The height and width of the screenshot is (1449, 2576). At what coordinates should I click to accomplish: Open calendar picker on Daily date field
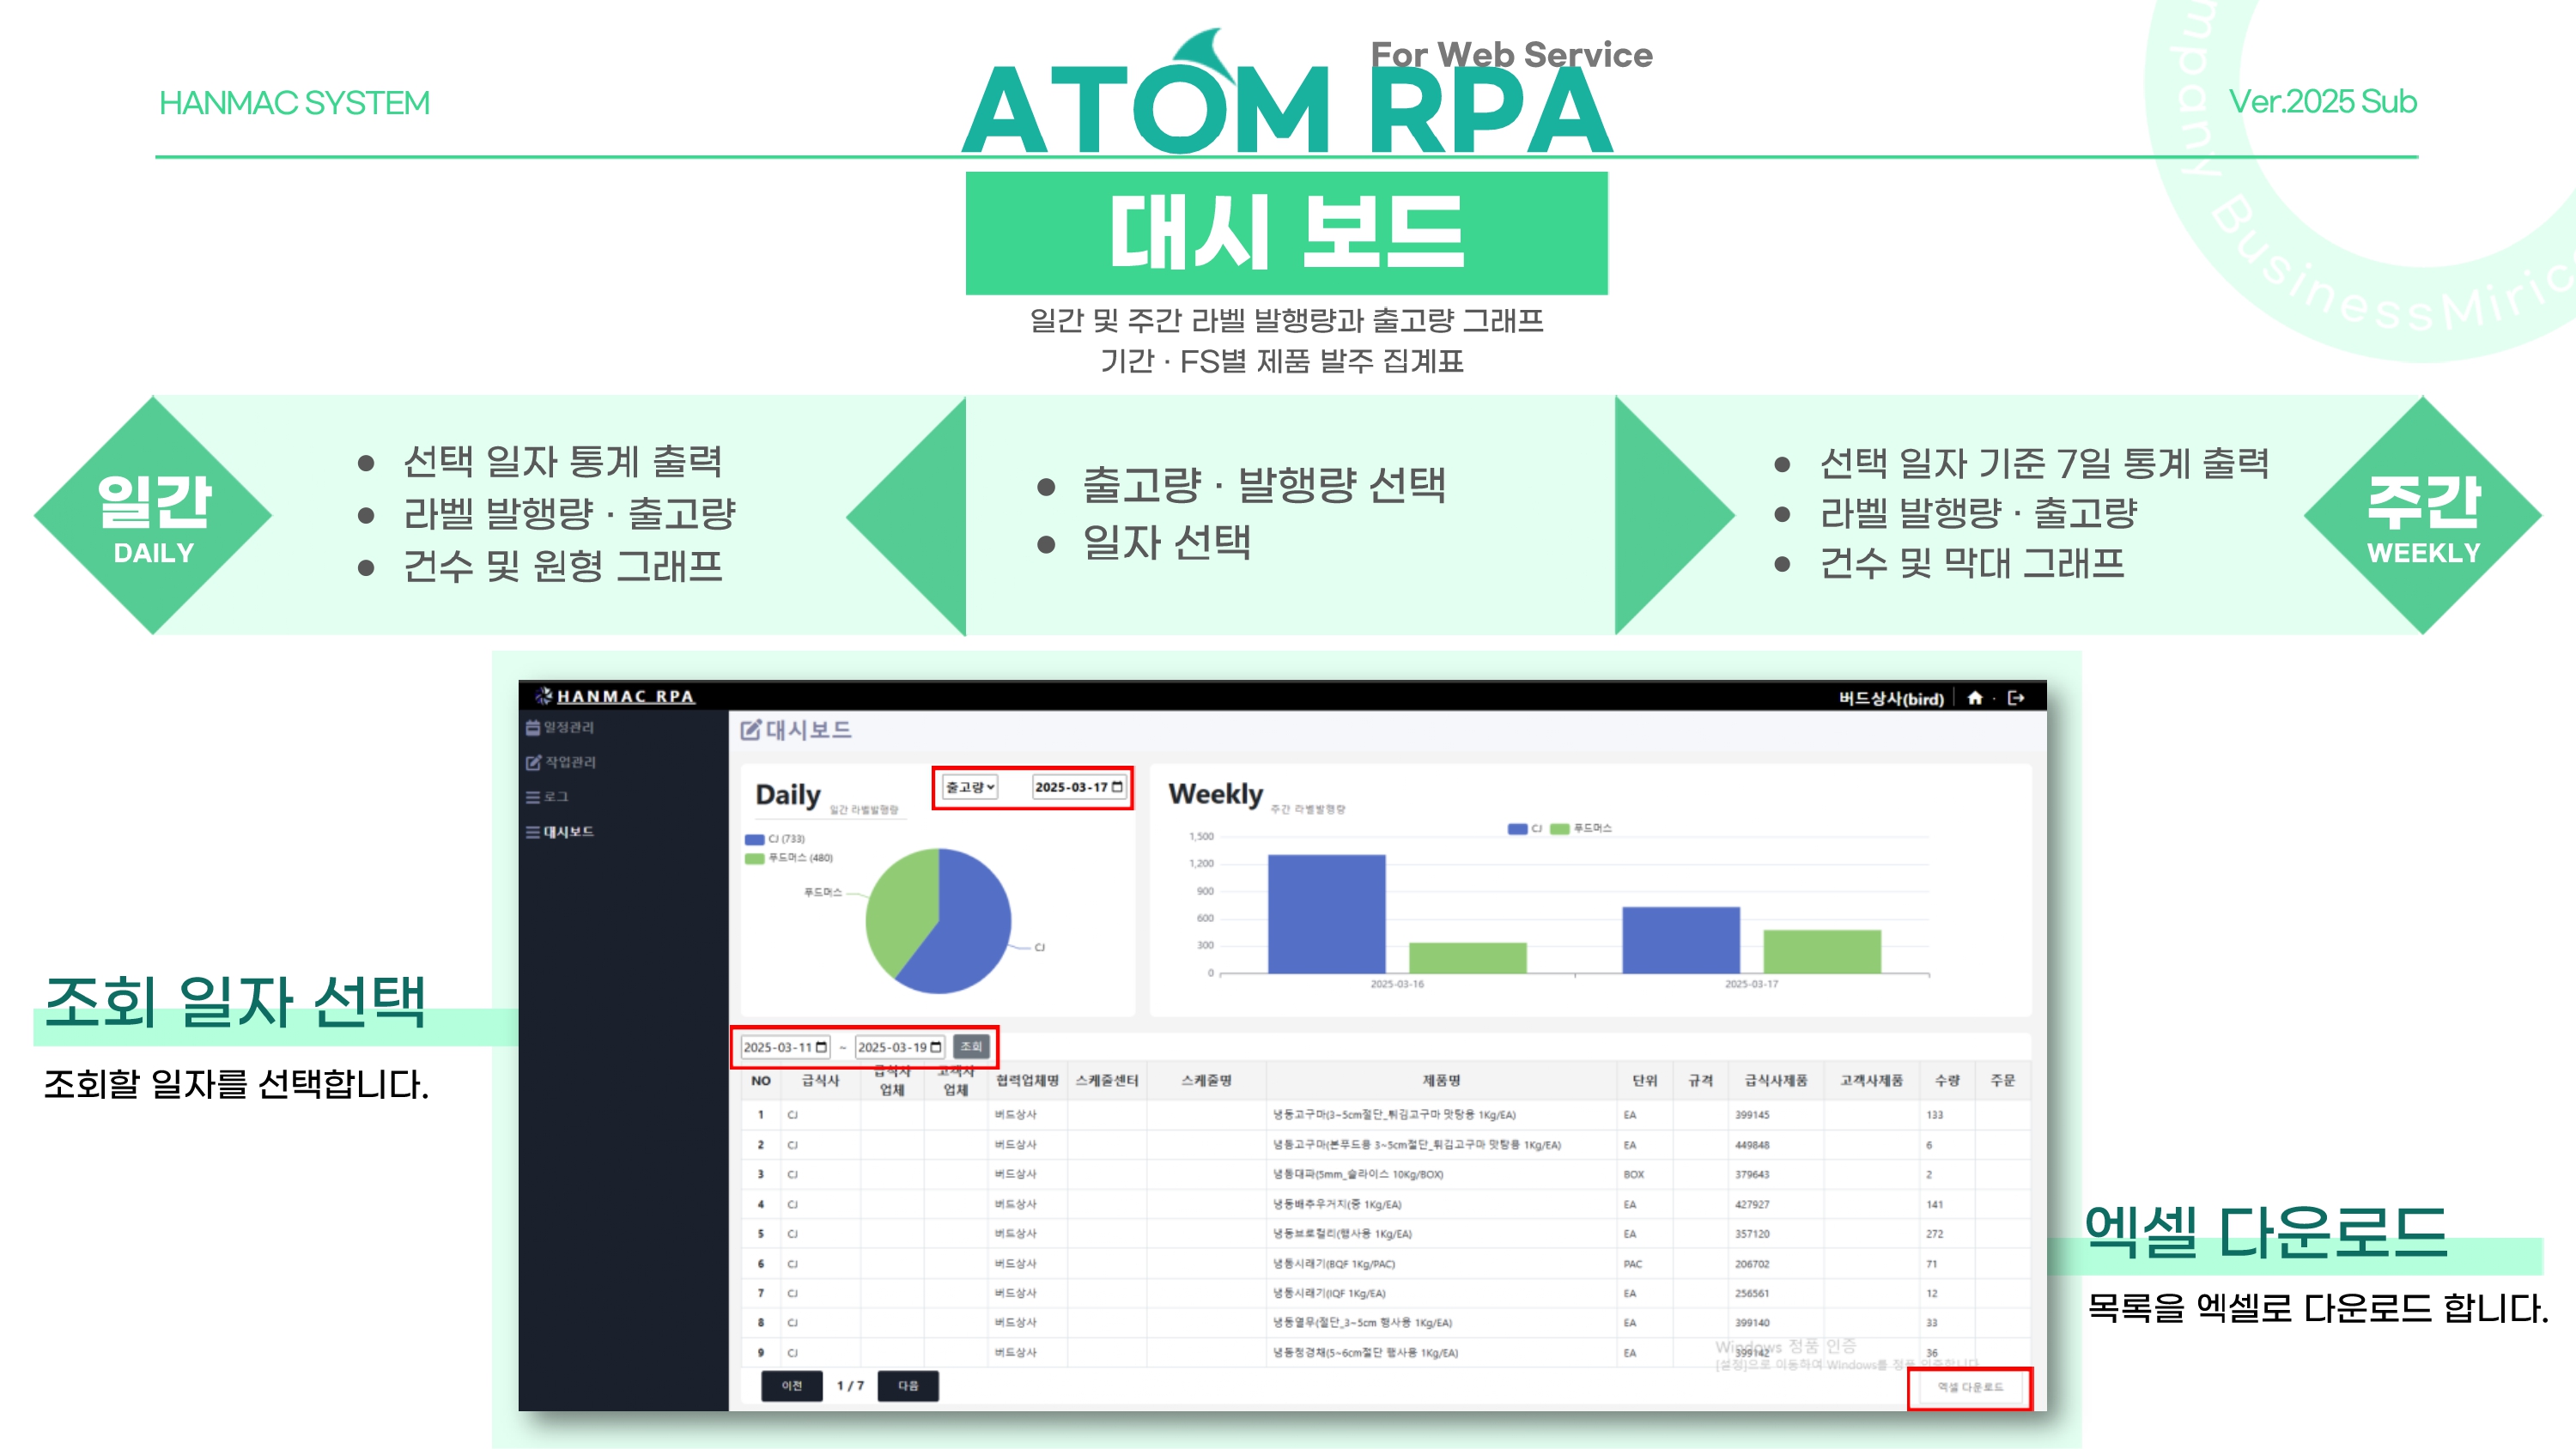1117,787
